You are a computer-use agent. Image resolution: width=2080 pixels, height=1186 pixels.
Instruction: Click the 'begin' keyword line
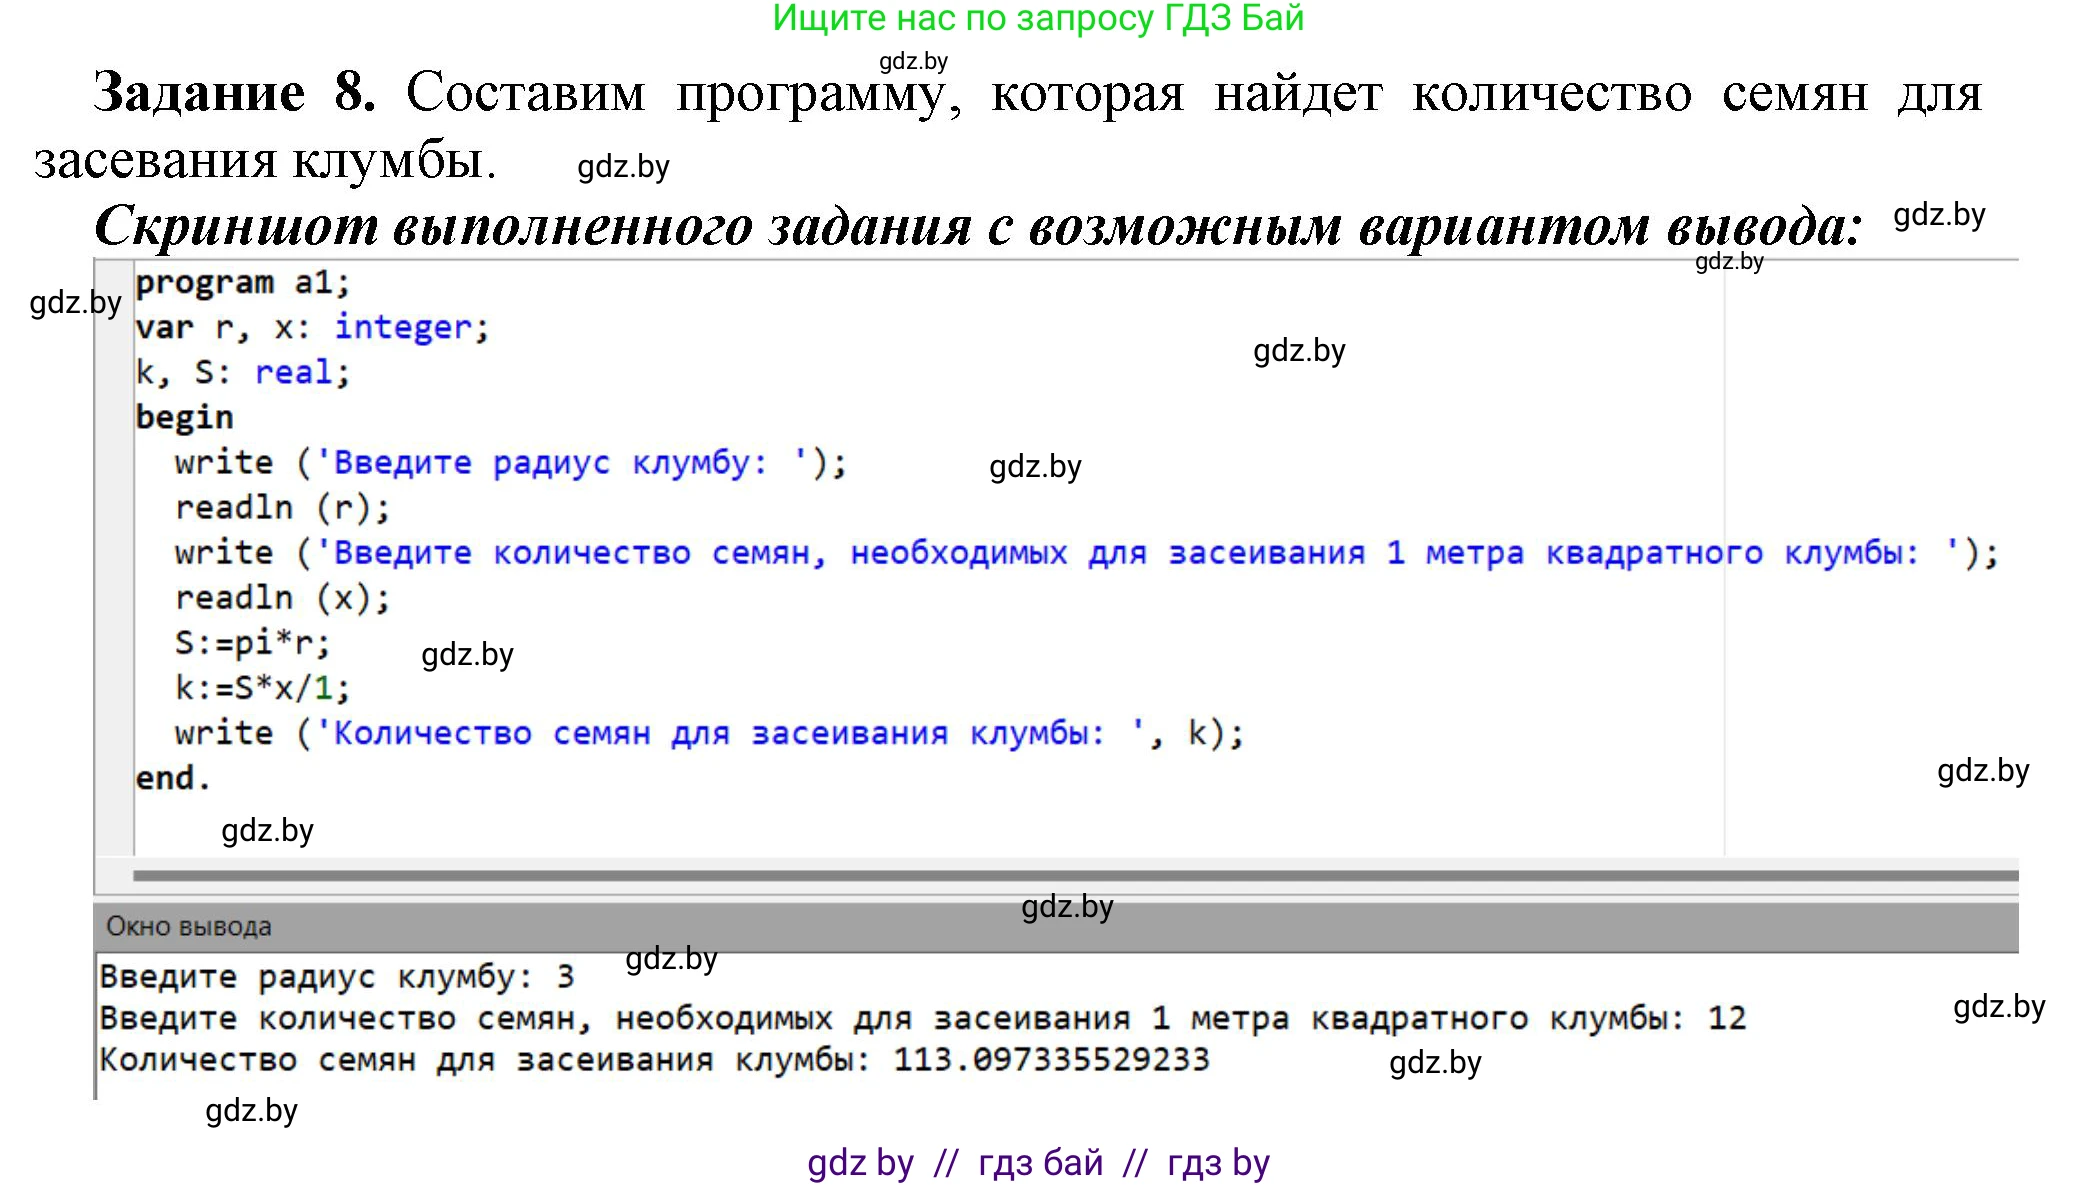[x=185, y=418]
